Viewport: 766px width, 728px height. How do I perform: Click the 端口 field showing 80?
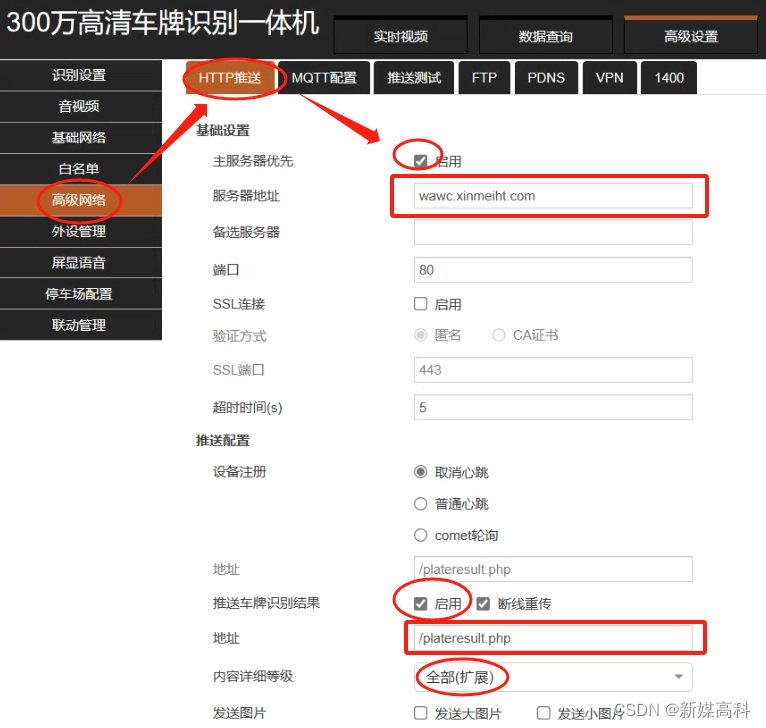point(553,270)
